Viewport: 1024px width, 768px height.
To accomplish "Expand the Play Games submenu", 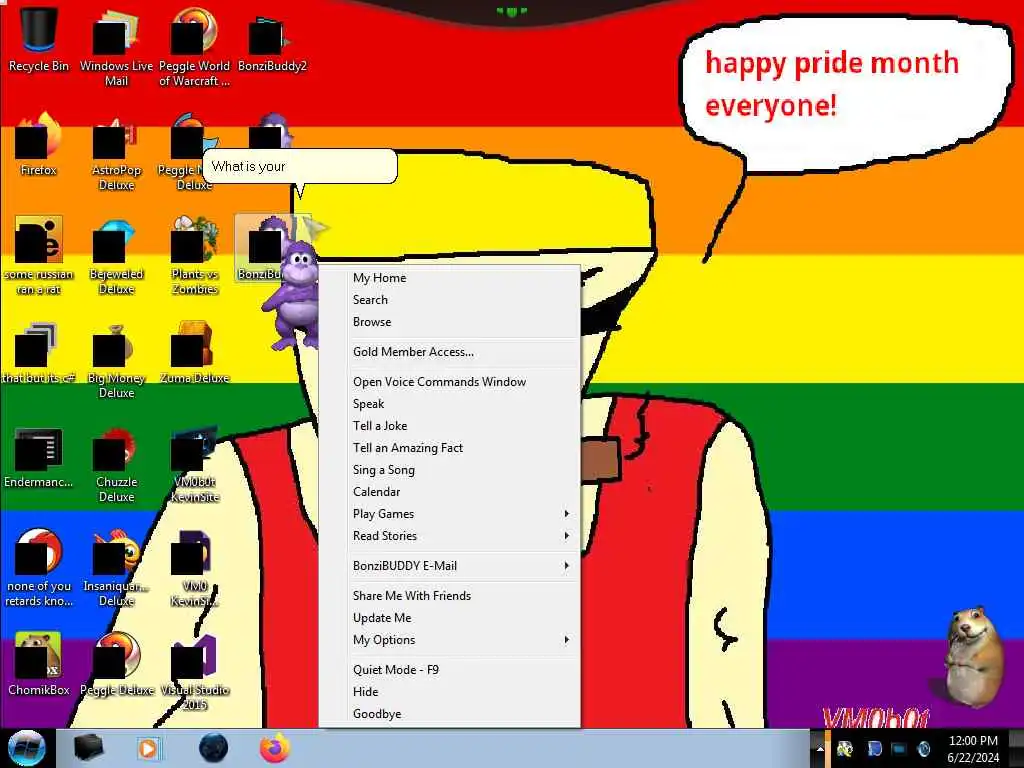I will [461, 514].
